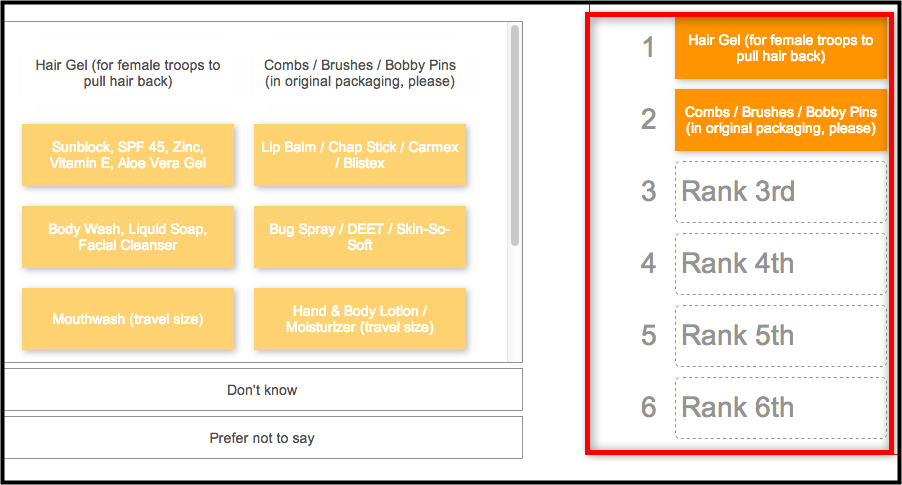Click the rank number 6 label

click(648, 407)
